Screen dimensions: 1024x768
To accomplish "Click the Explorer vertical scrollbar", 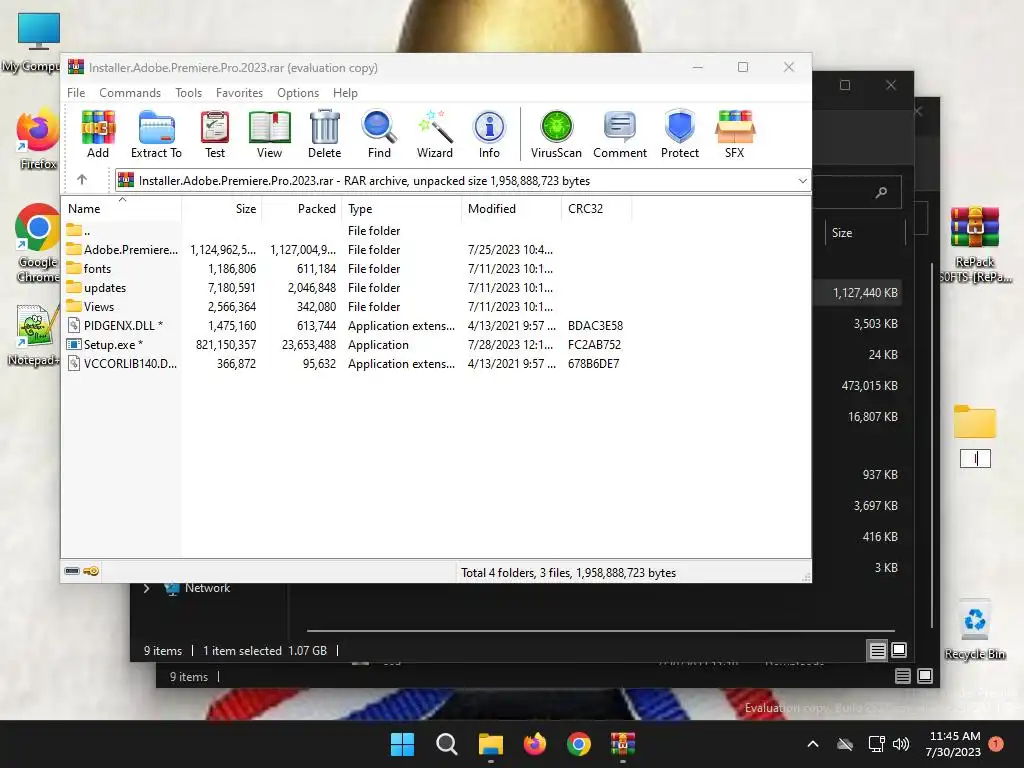I will point(932,444).
